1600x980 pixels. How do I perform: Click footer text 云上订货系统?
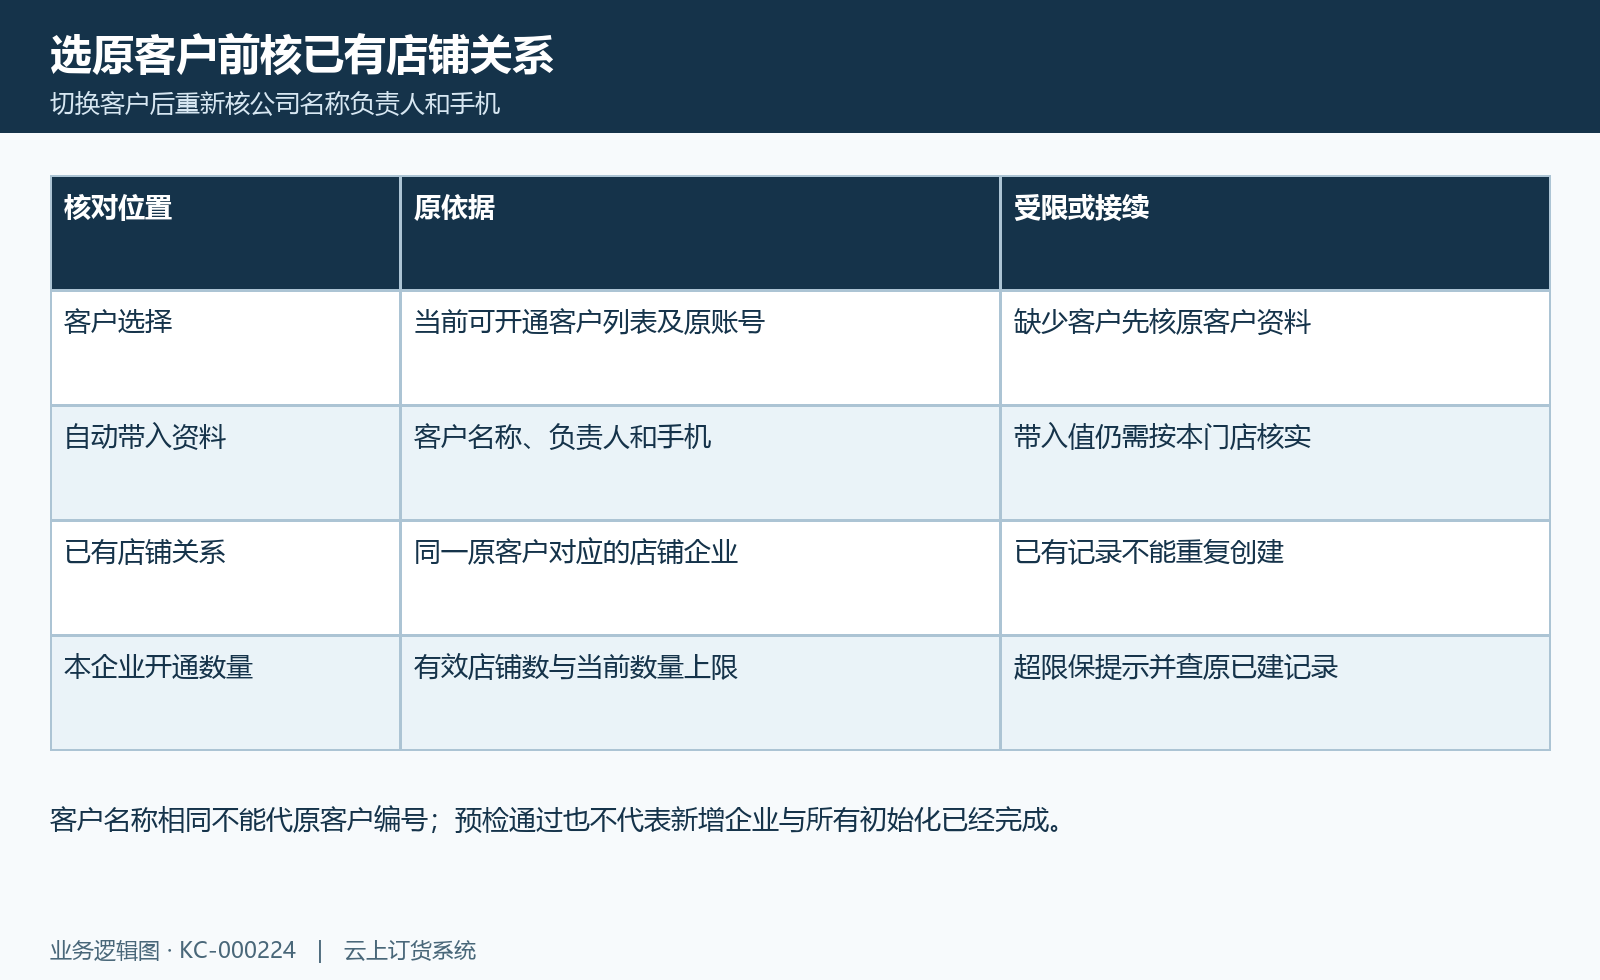[410, 950]
